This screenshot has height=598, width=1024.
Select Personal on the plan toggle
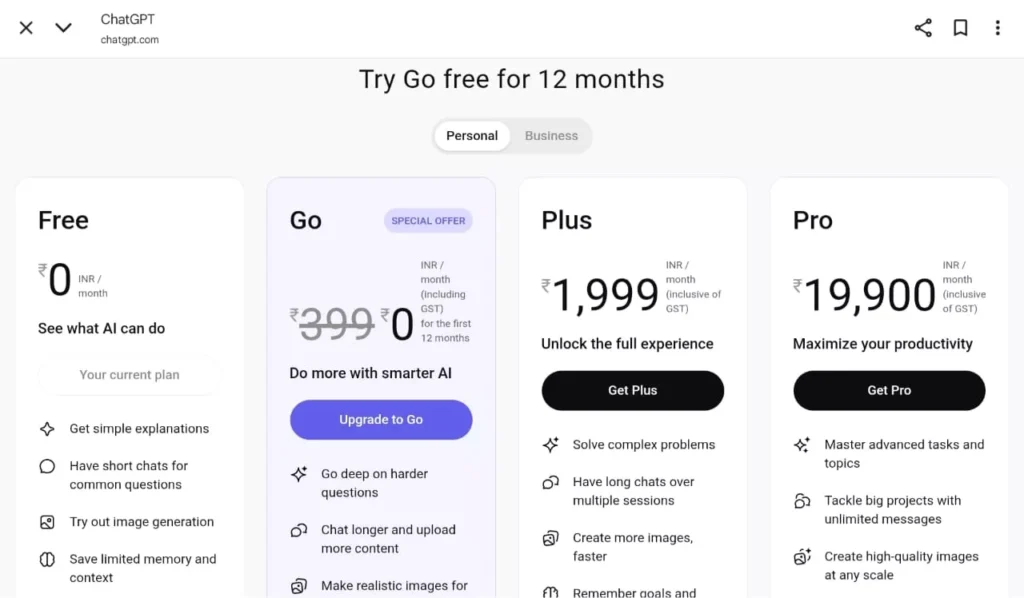[472, 135]
